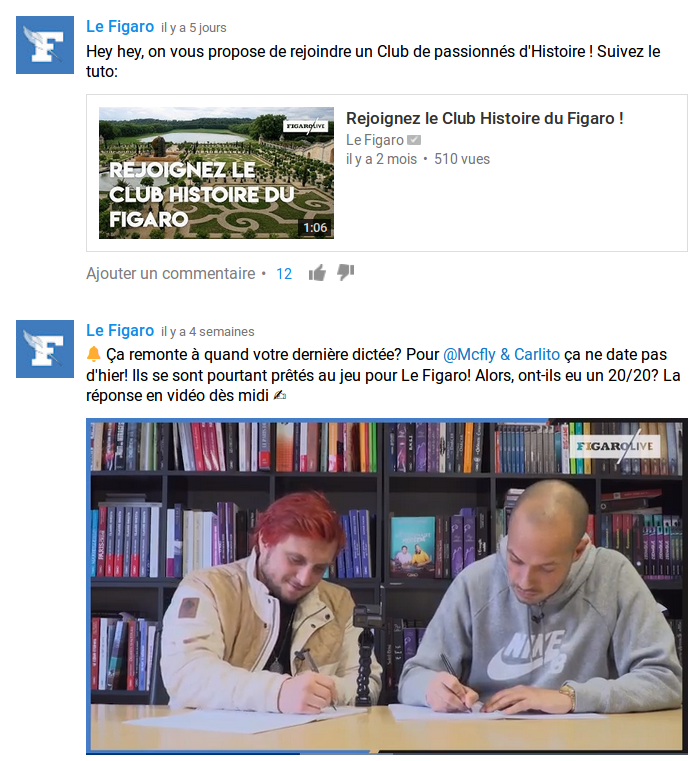697x761 pixels.
Task: Click the verified badge next to Le Figaro
Action: [414, 140]
